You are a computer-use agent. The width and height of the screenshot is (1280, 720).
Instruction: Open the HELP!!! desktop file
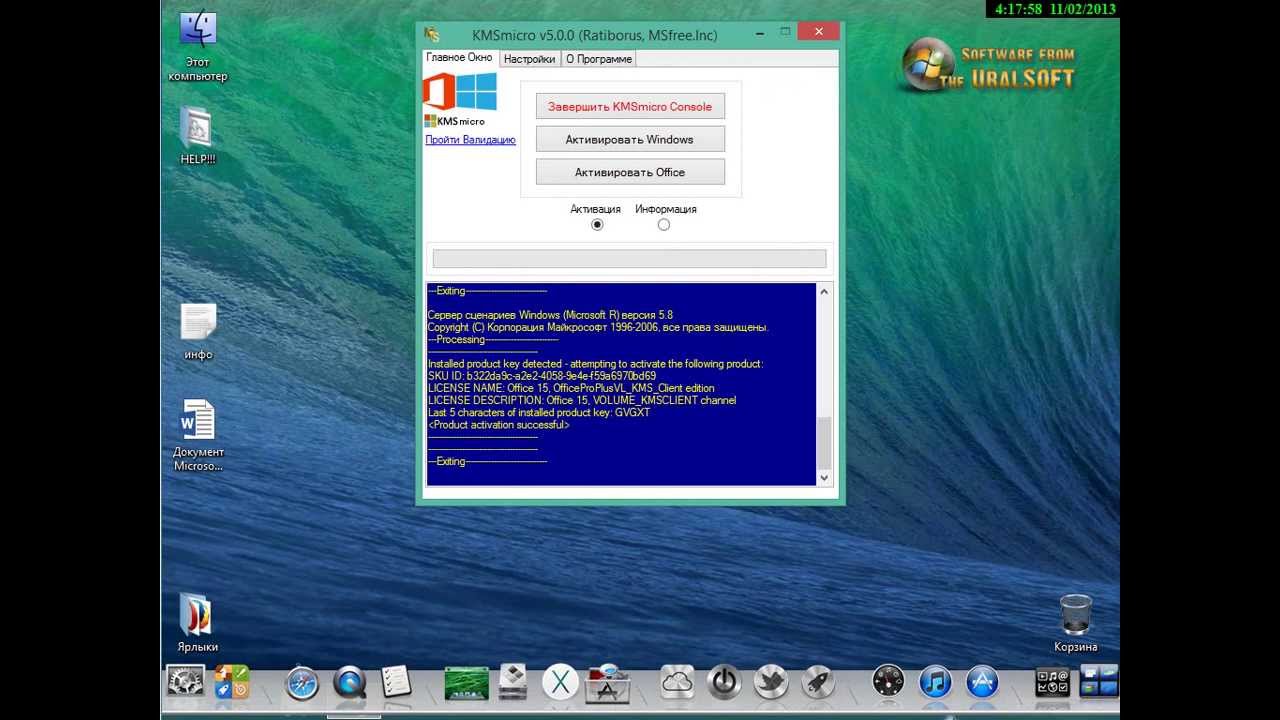198,134
